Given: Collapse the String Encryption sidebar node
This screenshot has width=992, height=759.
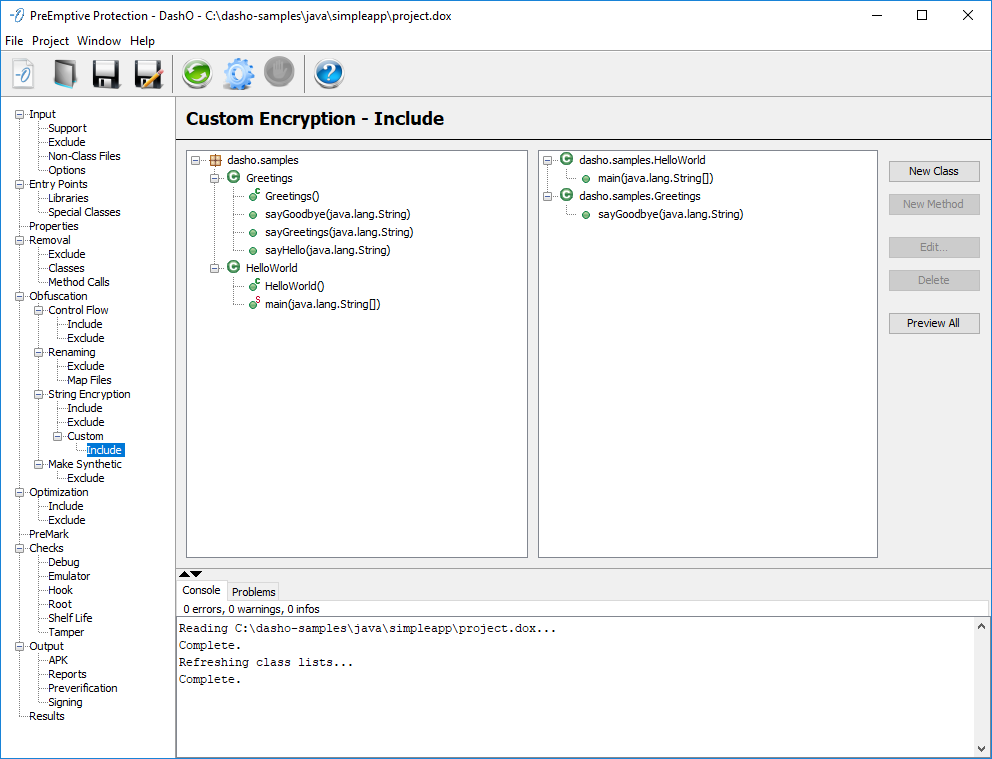Looking at the screenshot, I should tap(38, 394).
